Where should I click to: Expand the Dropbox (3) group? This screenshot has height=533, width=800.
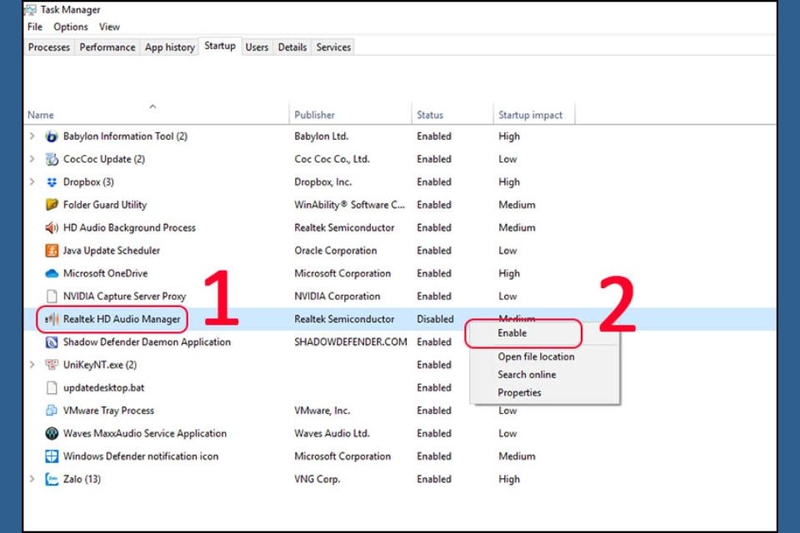pos(32,182)
